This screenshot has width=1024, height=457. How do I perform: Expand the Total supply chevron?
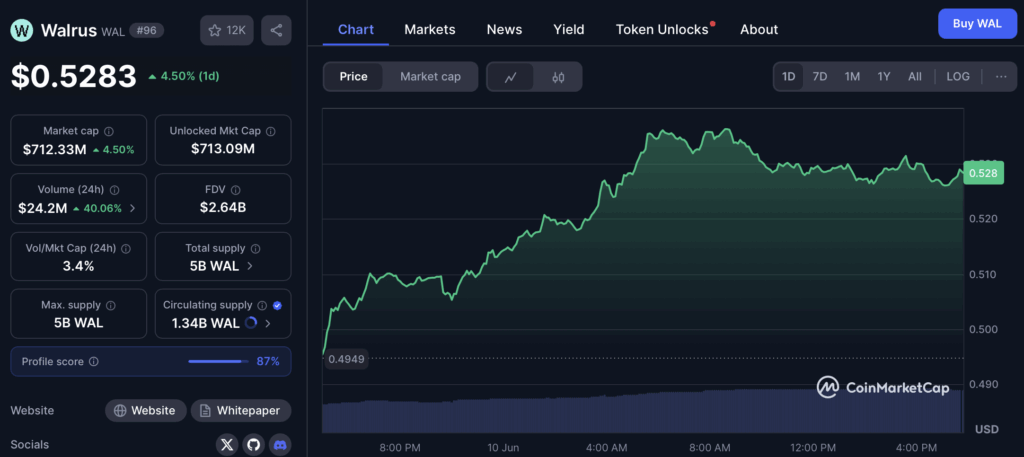point(251,266)
